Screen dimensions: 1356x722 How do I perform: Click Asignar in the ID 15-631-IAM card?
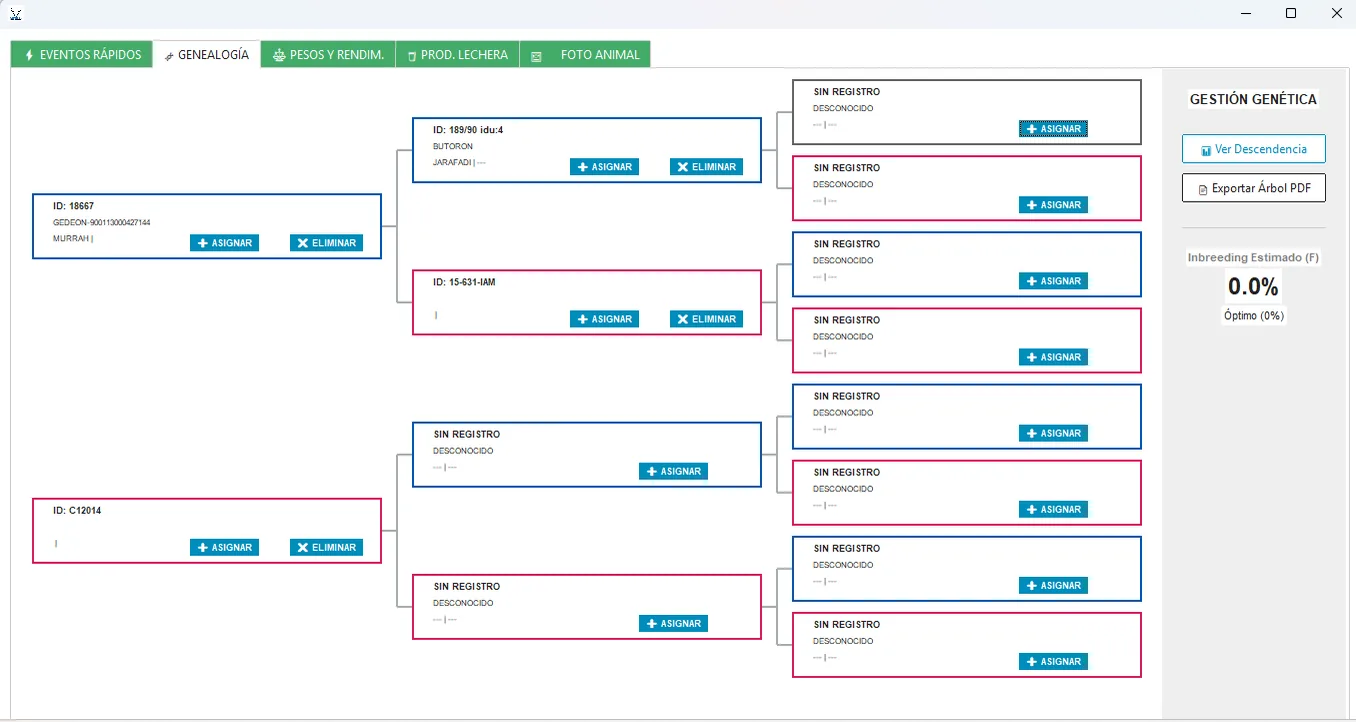click(604, 319)
